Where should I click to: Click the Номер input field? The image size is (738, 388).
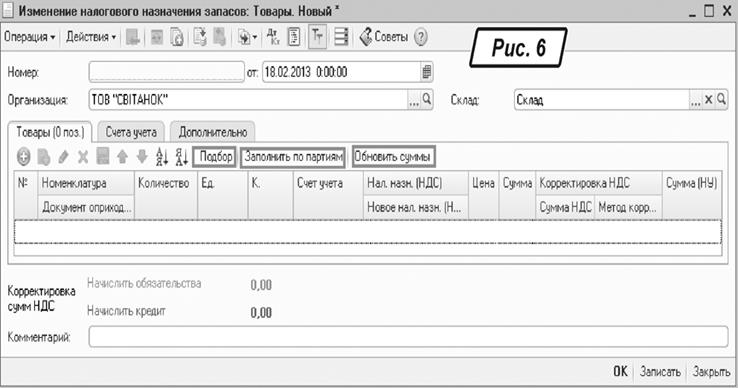tap(167, 72)
